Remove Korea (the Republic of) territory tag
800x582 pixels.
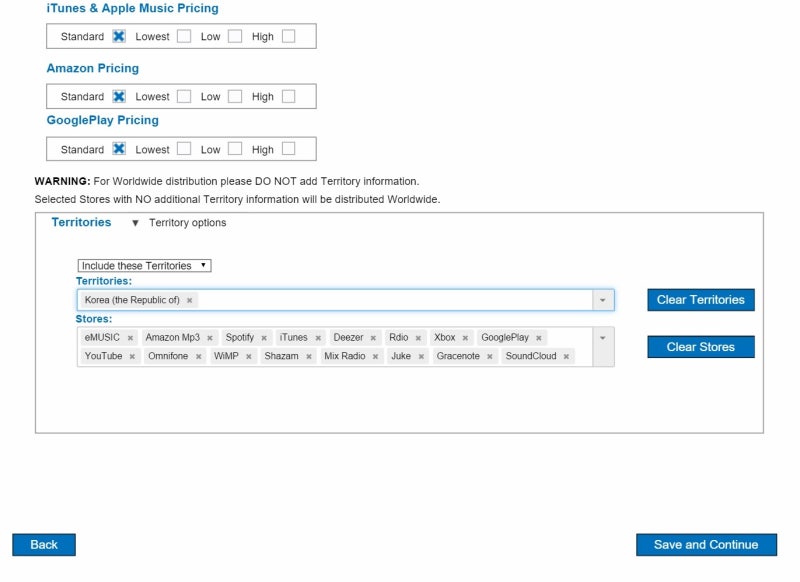tap(189, 300)
